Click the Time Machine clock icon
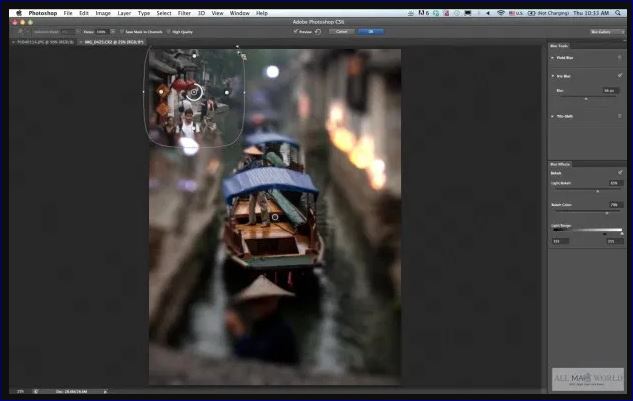The image size is (633, 401). pos(457,13)
